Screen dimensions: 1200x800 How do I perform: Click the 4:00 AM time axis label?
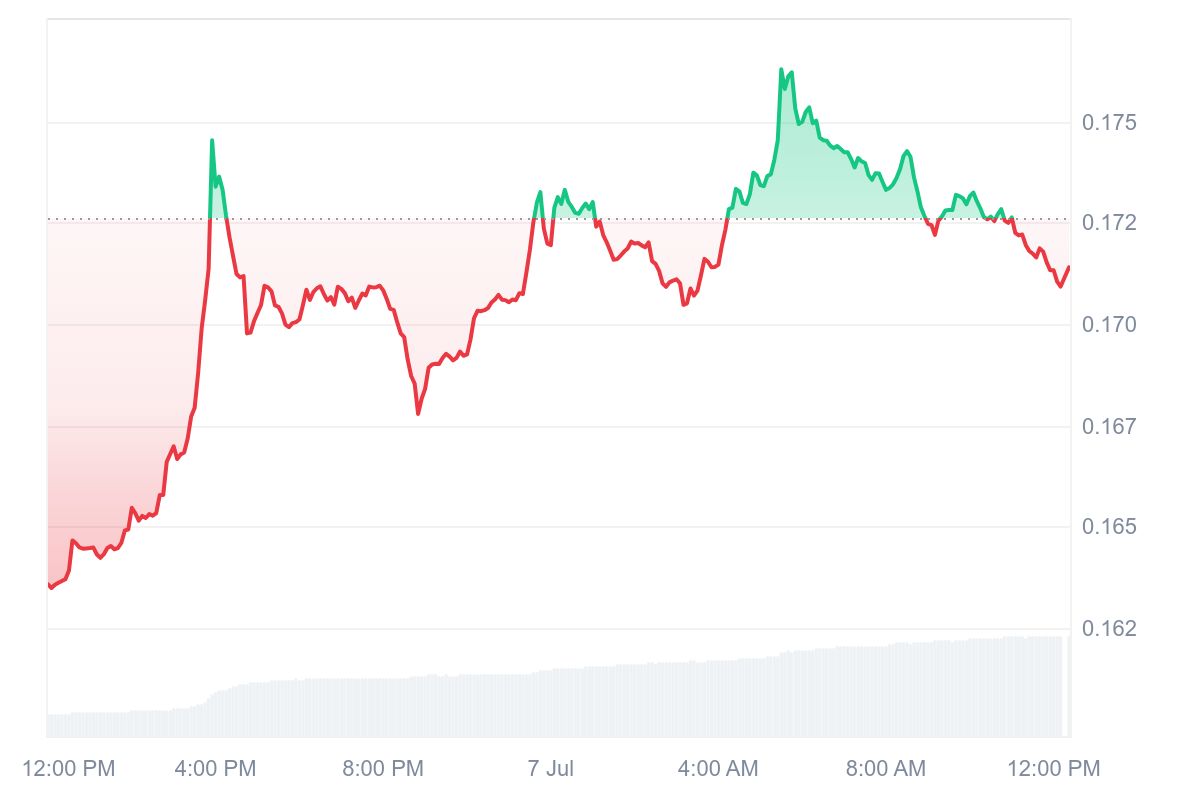tap(717, 769)
